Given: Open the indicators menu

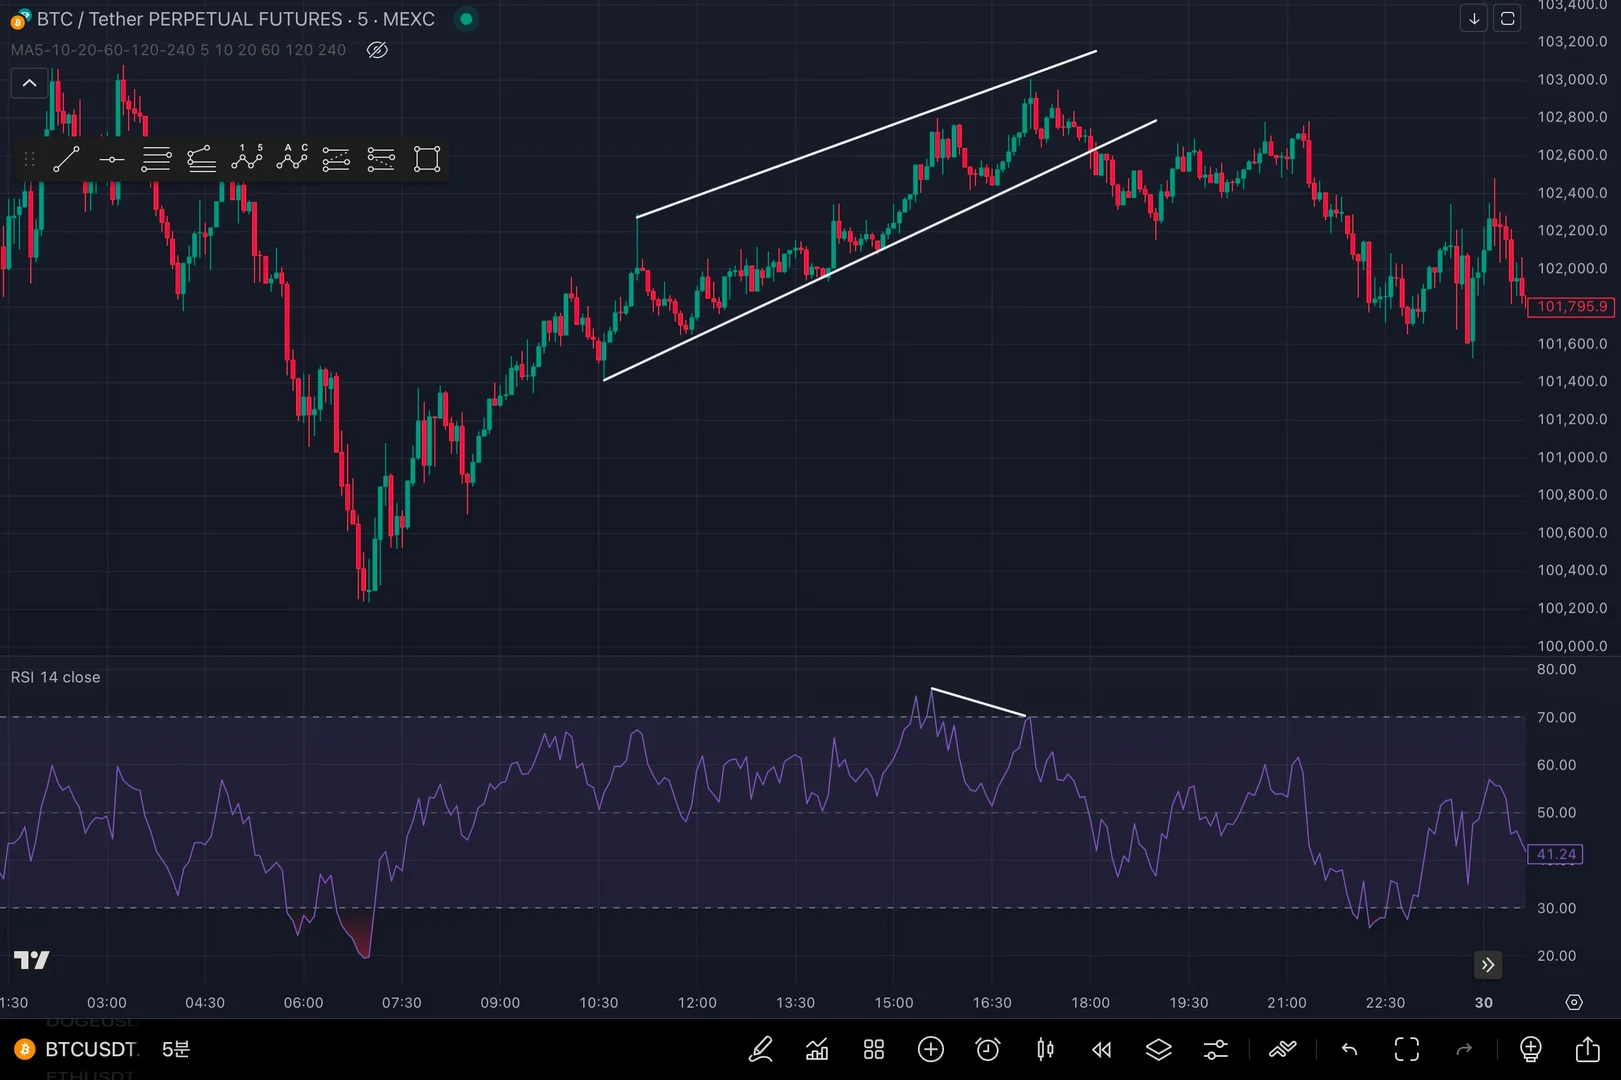Looking at the screenshot, I should point(817,1049).
